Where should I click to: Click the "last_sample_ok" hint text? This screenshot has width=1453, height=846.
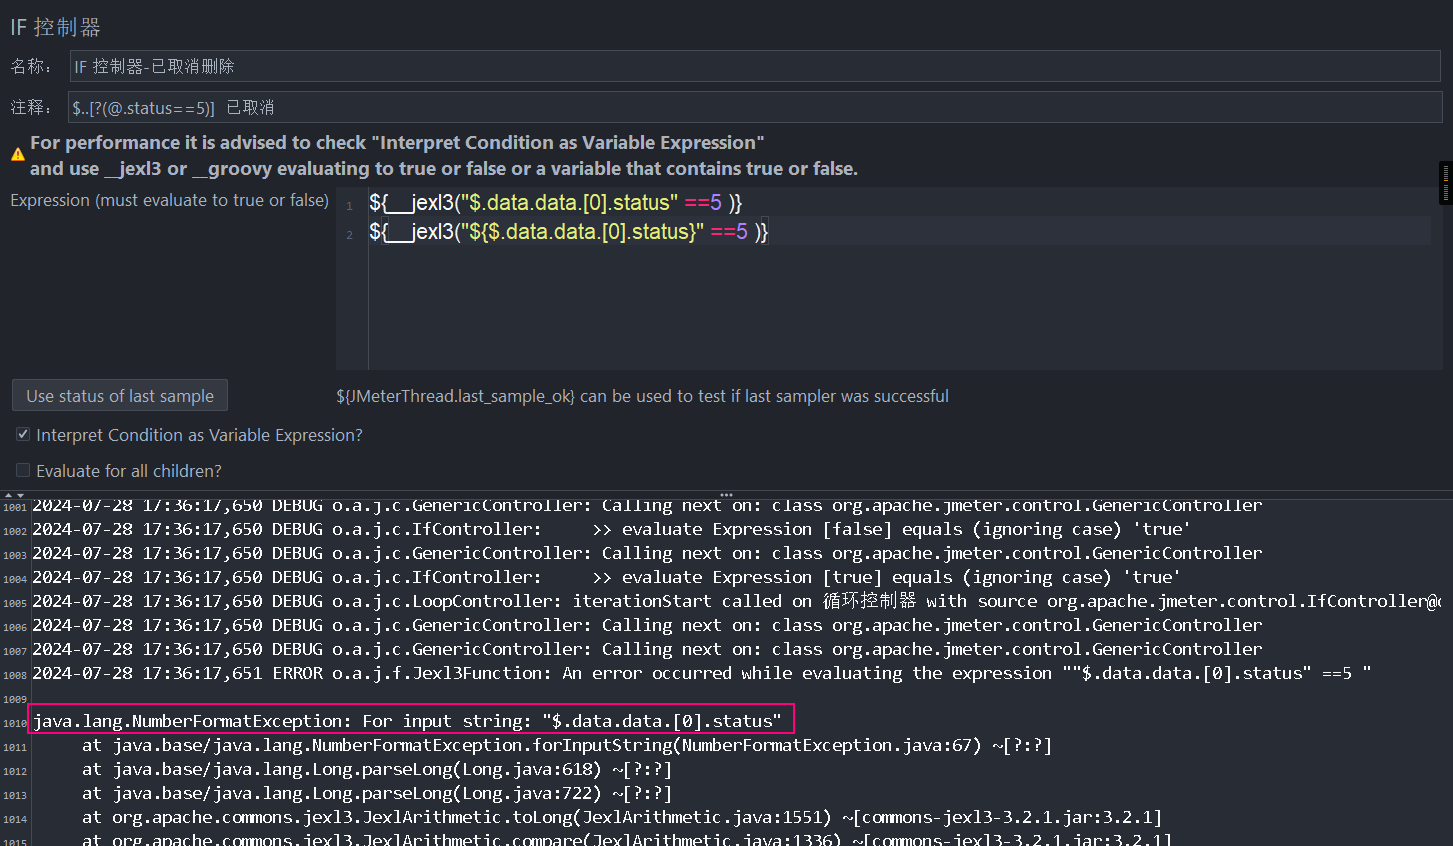[x=642, y=396]
